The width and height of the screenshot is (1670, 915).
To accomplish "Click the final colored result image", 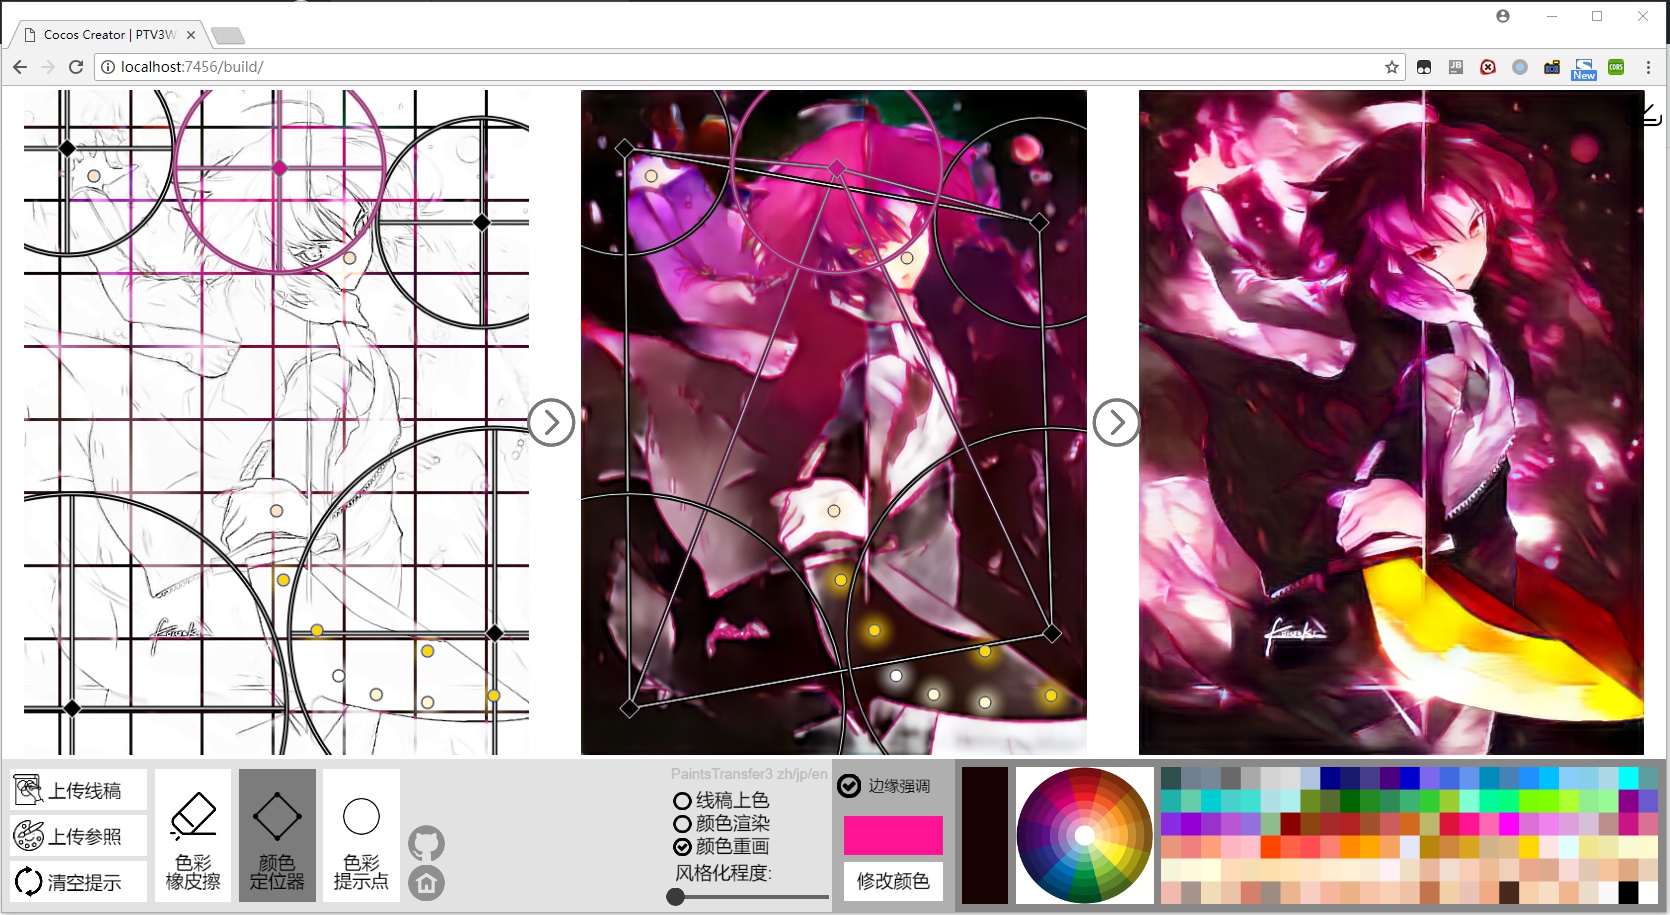I will pos(1391,422).
